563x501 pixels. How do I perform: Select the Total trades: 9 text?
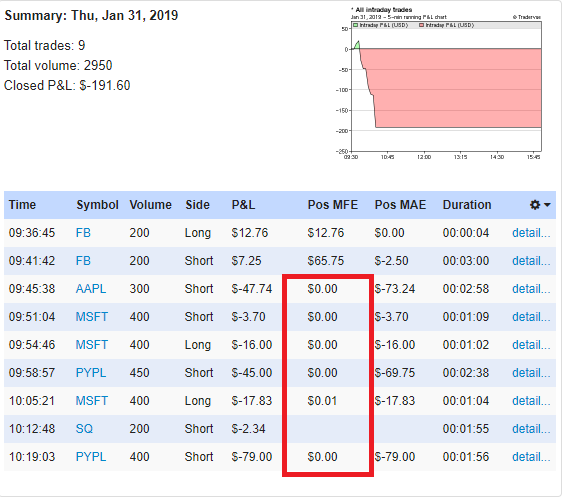pyautogui.click(x=45, y=46)
